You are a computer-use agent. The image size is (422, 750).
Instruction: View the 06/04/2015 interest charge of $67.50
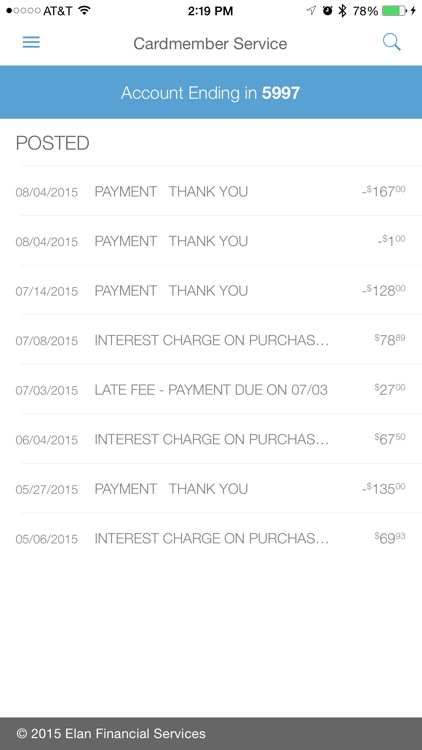[x=211, y=439]
